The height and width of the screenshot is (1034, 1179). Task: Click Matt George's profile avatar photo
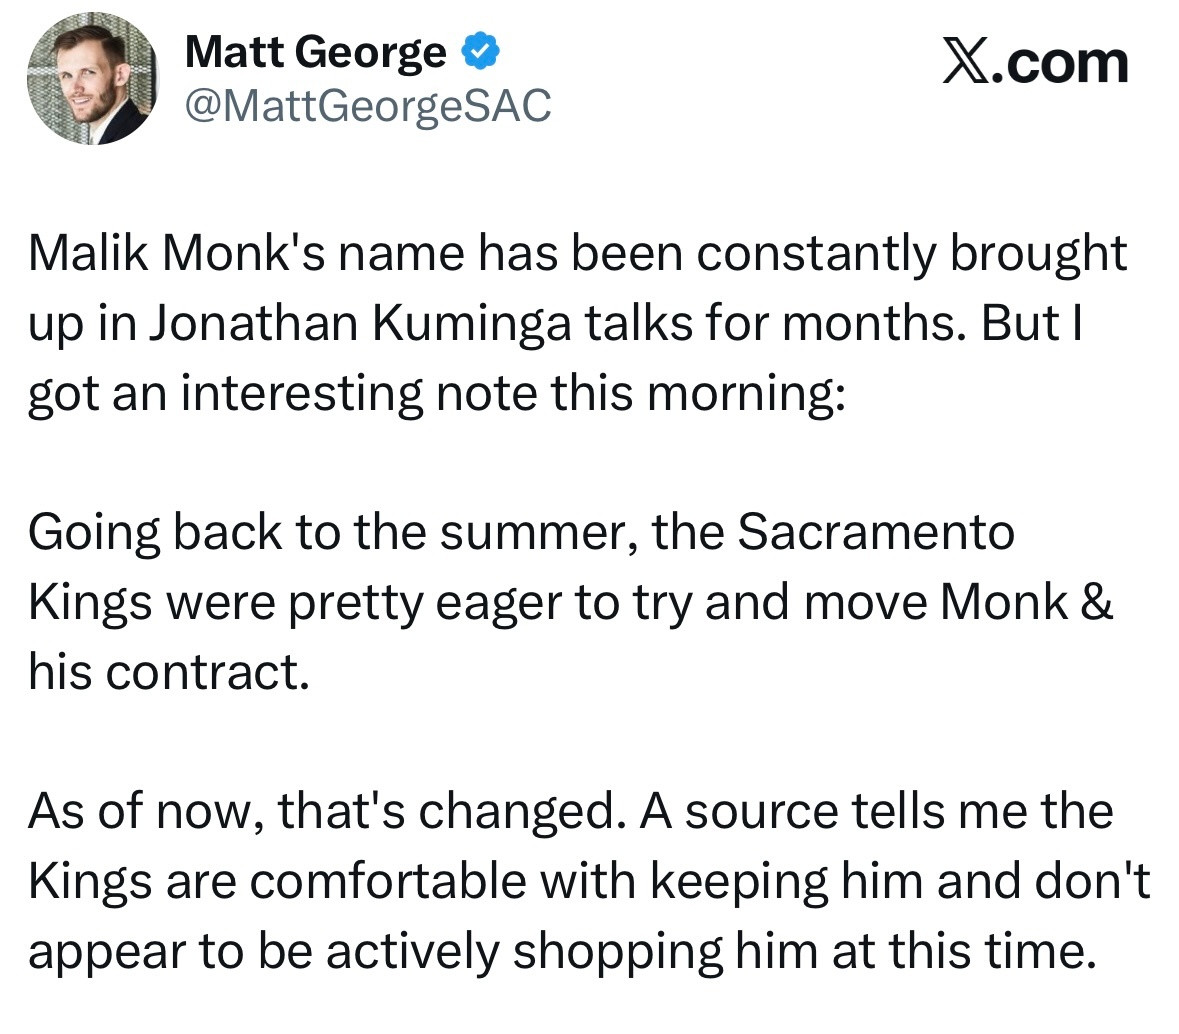92,80
